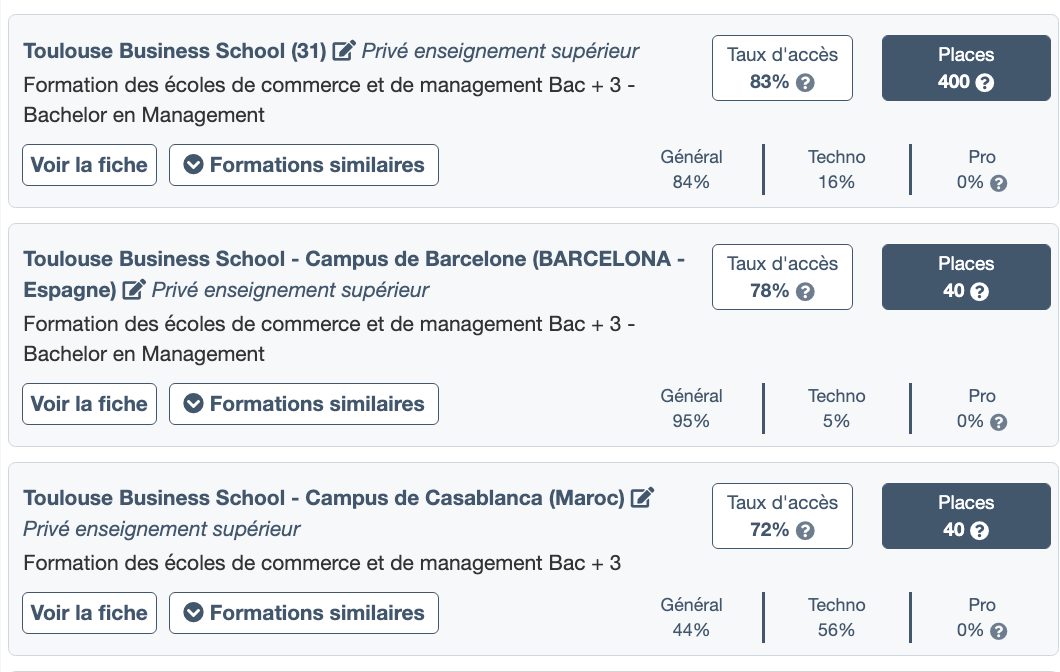The width and height of the screenshot is (1060, 672).
Task: Open Voir la fiche for Casablanca campus
Action: point(89,613)
